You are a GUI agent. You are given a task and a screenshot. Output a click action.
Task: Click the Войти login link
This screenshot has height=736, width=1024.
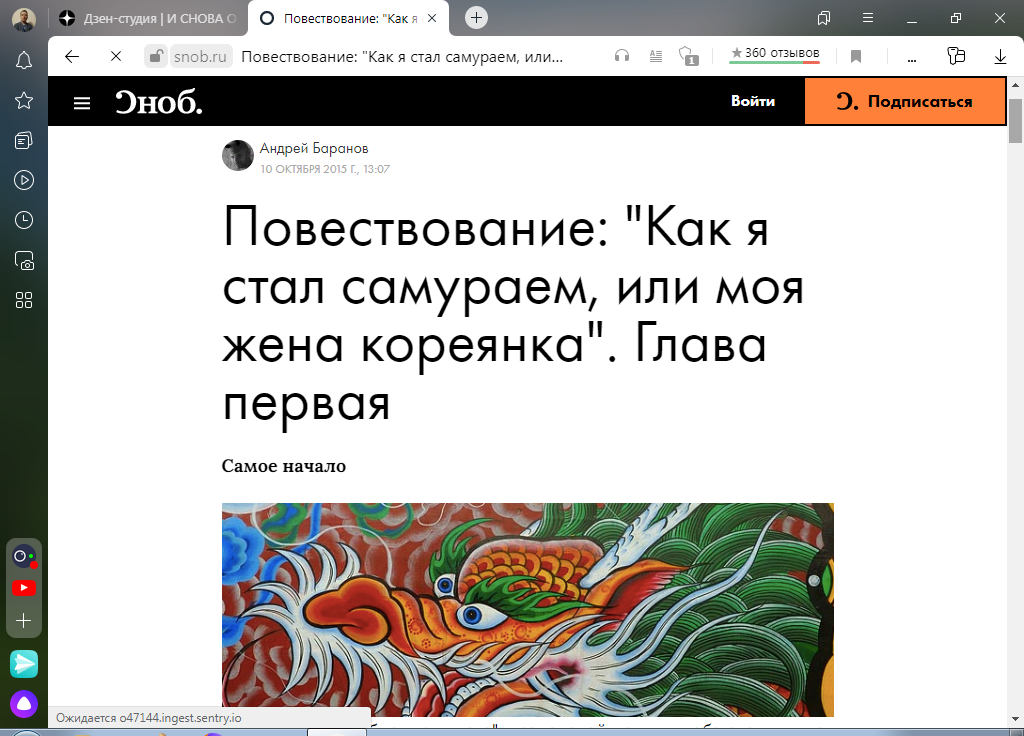pos(752,101)
